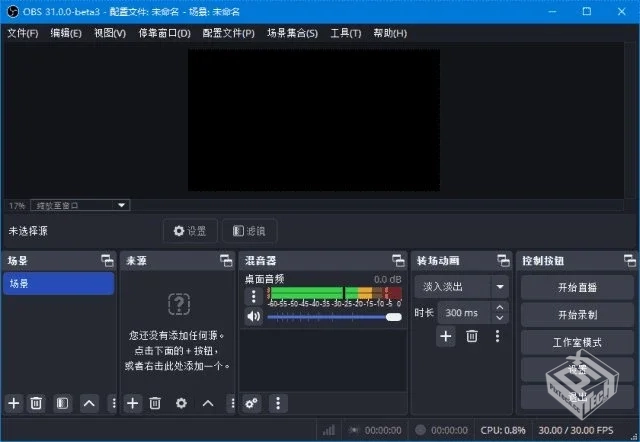640x442 pixels.
Task: Open the 文件(F) menu
Action: click(x=23, y=33)
